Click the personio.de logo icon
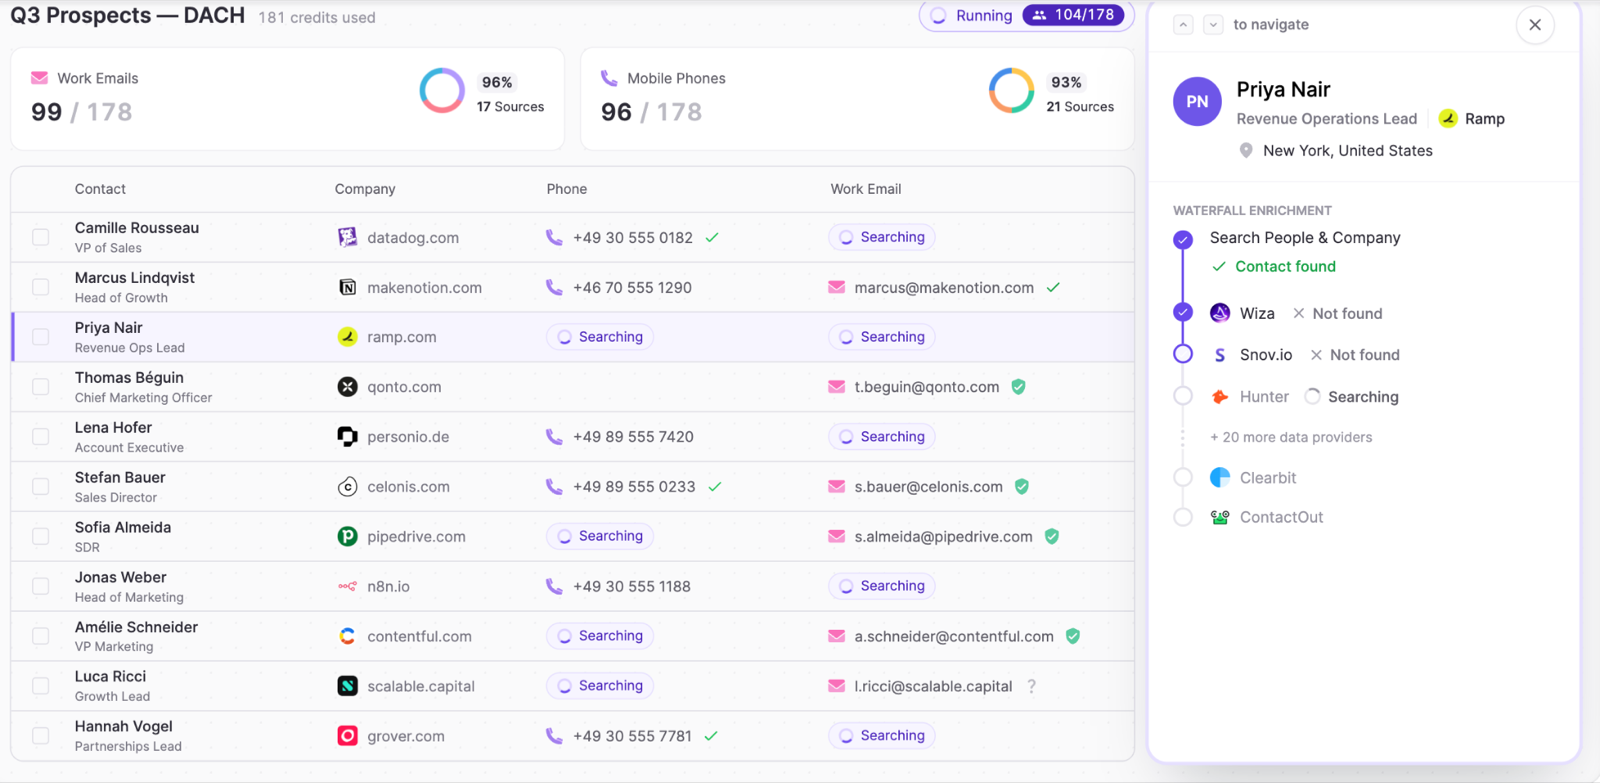Screen dimensions: 1600x783 [347, 437]
